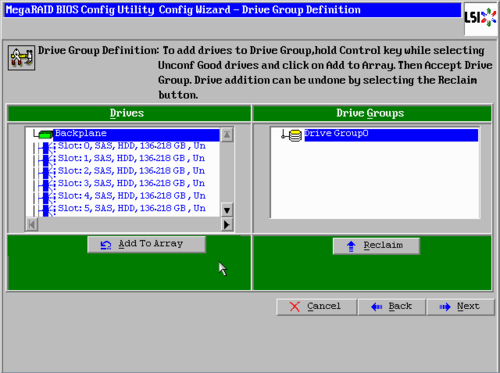Click the Drive Group Definition wizard icon
This screenshot has width=500, height=373.
click(x=21, y=58)
